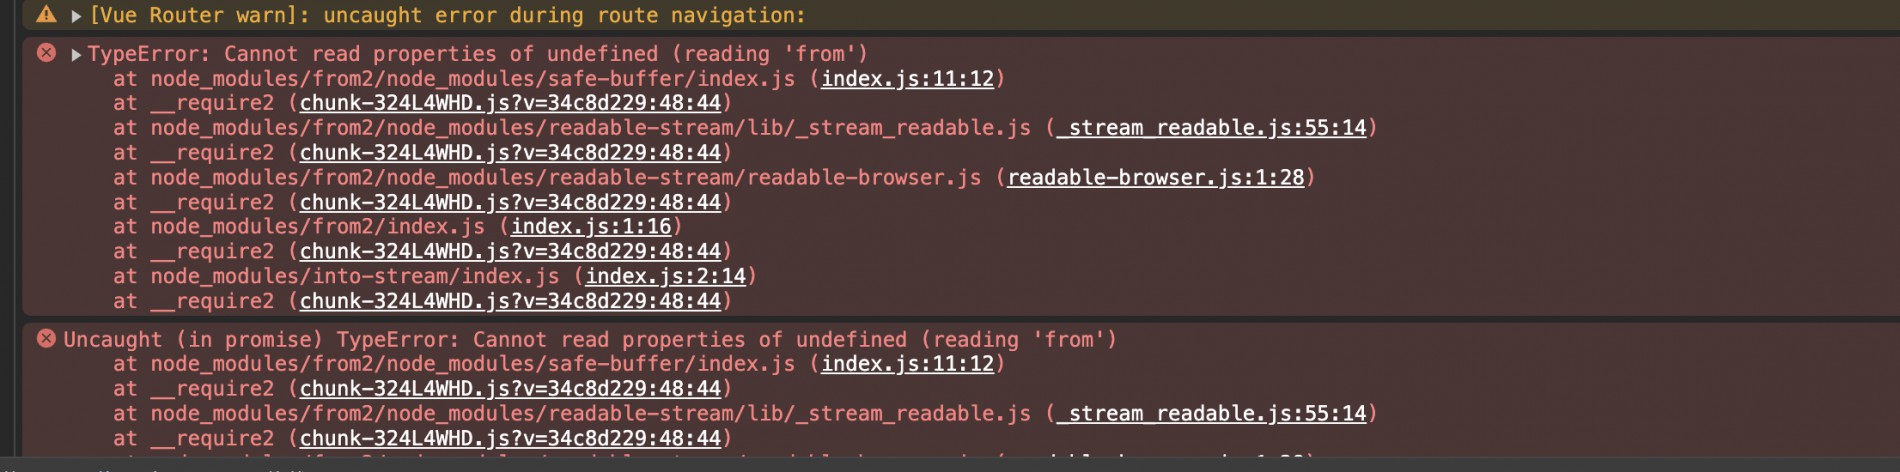Click the Uncaught (in promise) TypeError message text

click(590, 340)
